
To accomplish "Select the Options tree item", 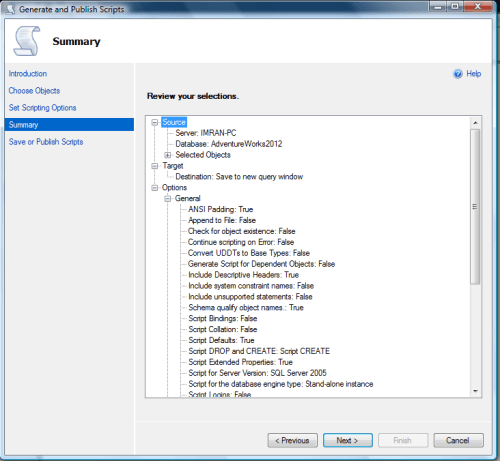I will (x=174, y=188).
